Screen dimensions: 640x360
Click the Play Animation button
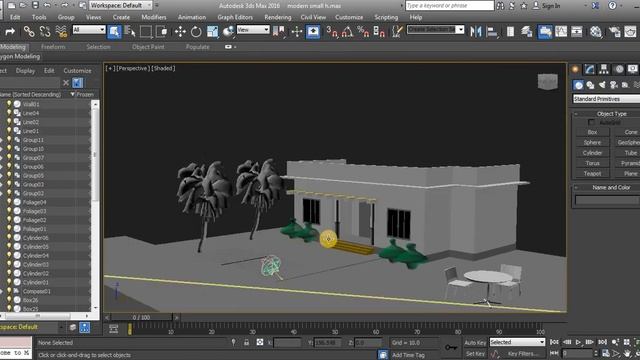point(578,342)
